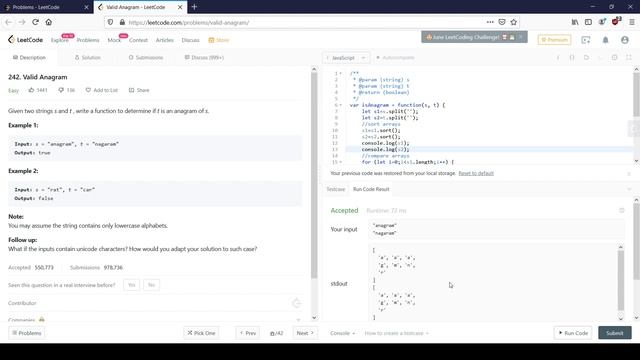Click the Premium button
Screen dimensions: 640x360
[x=554, y=40]
